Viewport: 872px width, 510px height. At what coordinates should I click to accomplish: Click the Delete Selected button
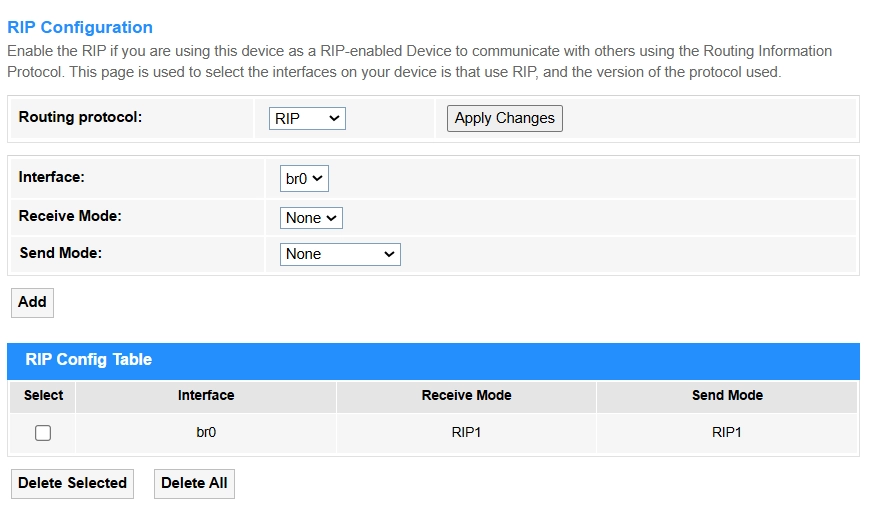click(72, 483)
